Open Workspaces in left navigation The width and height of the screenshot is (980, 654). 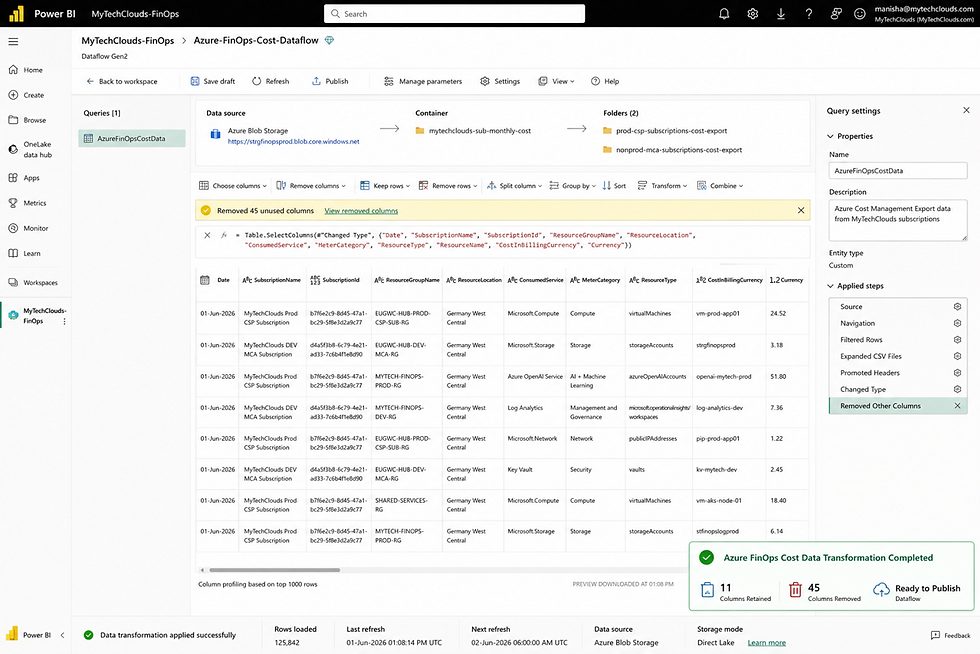(33, 283)
